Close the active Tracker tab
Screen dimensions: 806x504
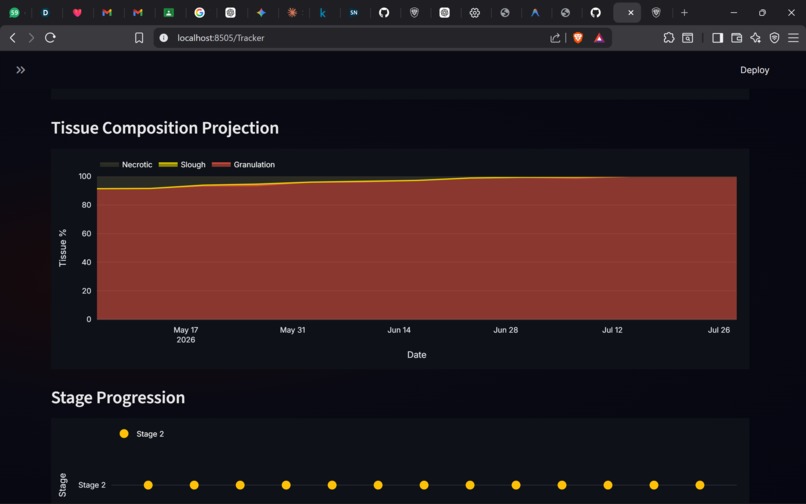[x=631, y=13]
